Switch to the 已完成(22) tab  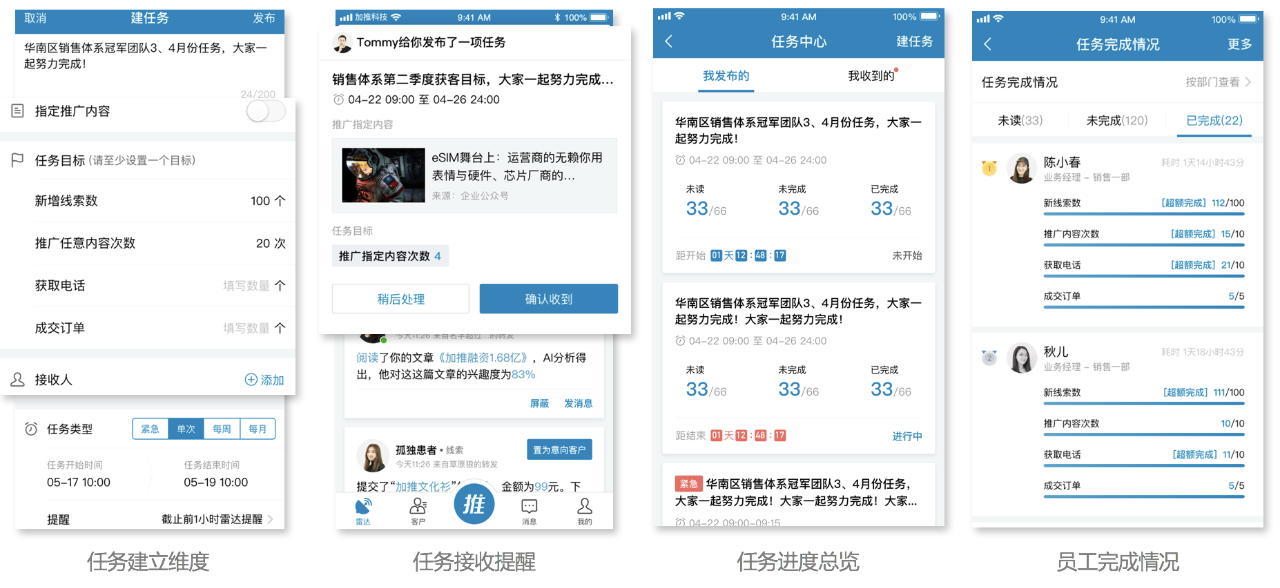click(x=1214, y=120)
